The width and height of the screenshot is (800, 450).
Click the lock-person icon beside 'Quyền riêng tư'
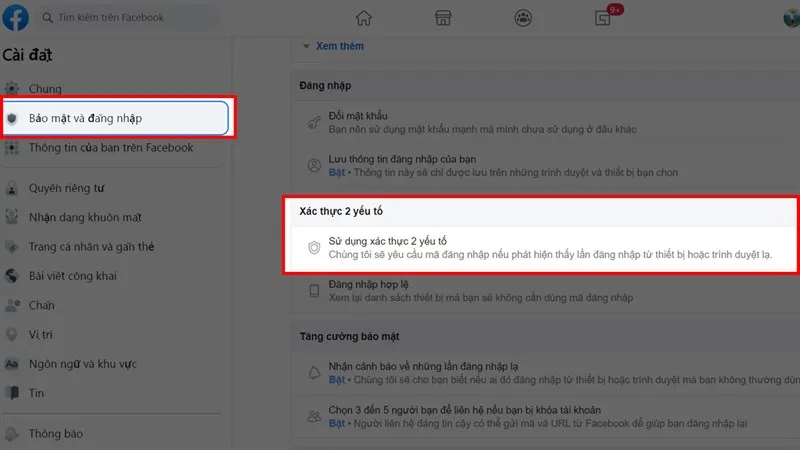(12, 188)
